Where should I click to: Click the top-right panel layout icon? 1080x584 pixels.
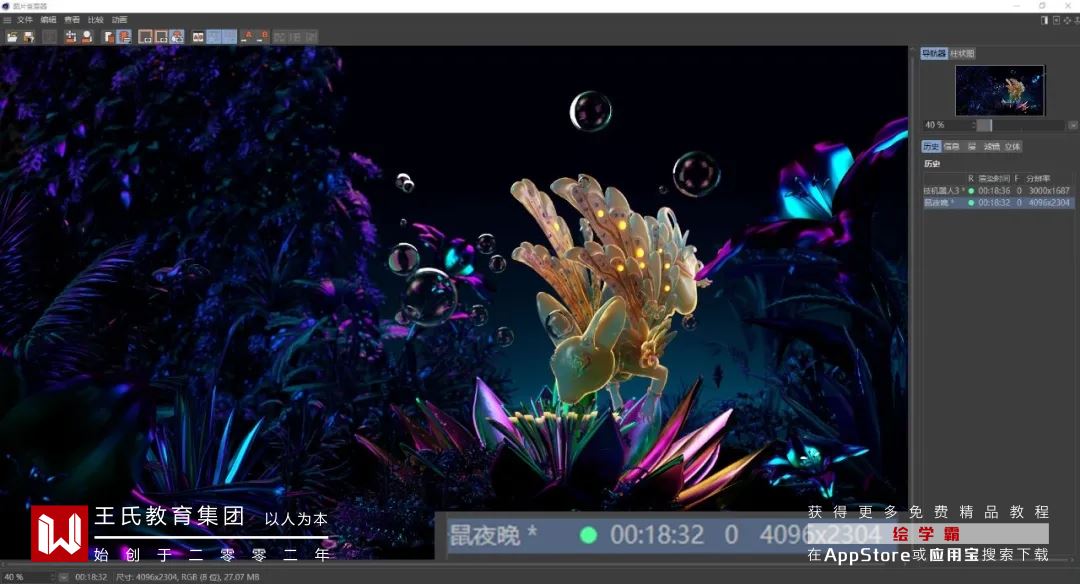click(x=1044, y=20)
